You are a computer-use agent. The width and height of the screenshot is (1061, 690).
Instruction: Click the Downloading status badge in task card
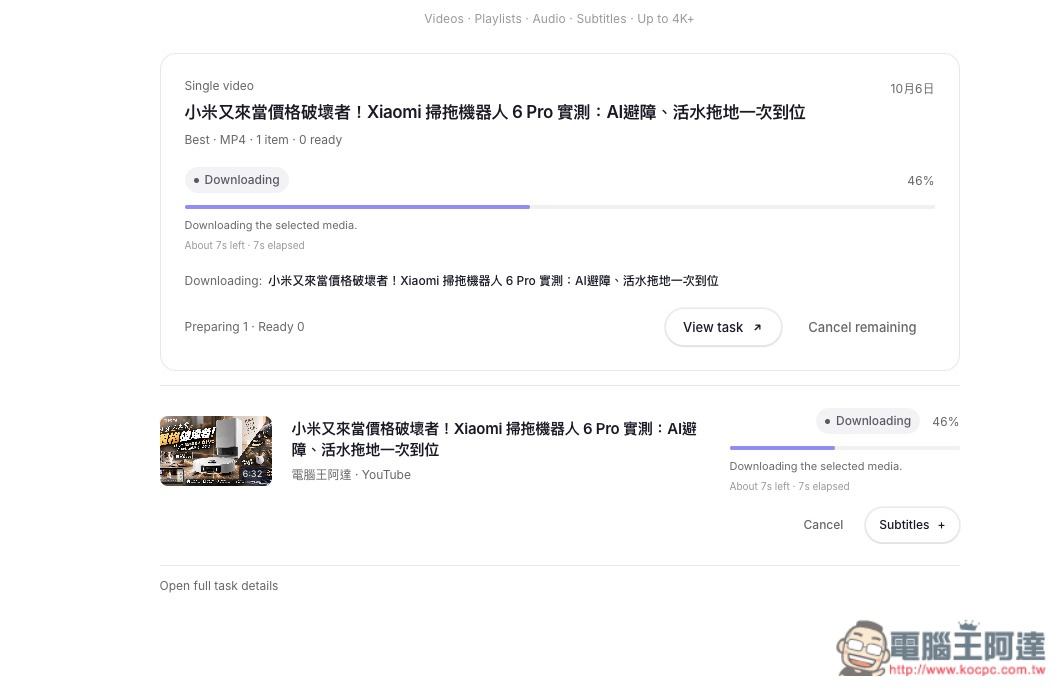[x=236, y=180]
